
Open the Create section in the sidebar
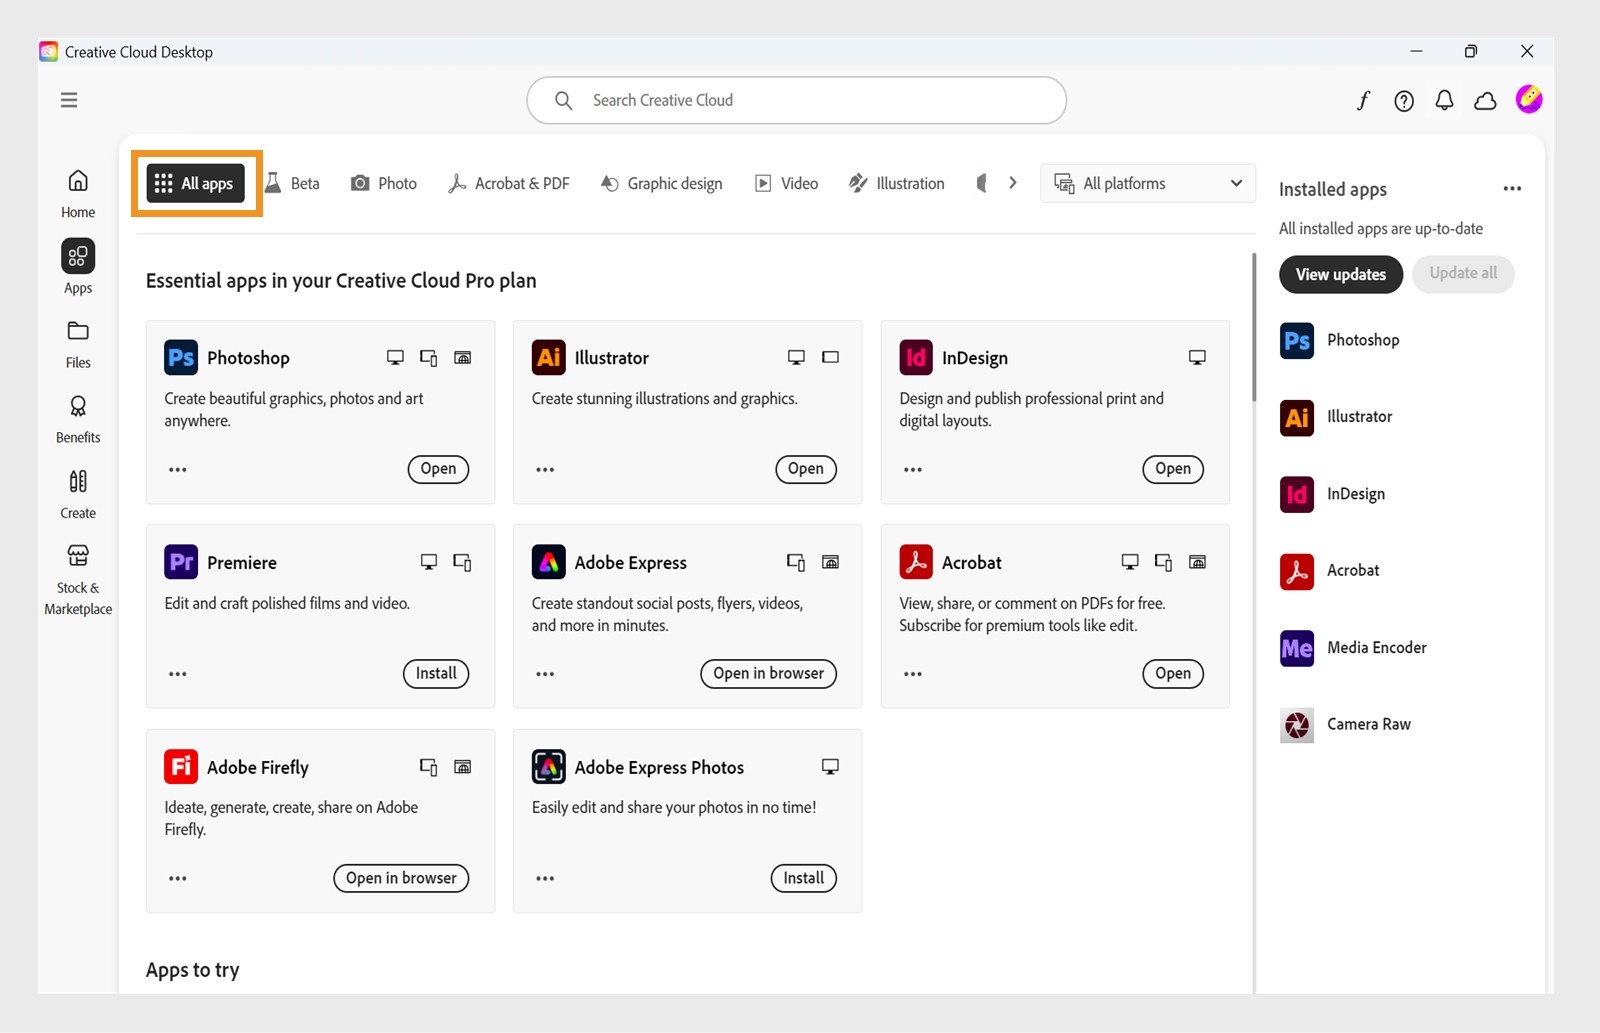77,491
